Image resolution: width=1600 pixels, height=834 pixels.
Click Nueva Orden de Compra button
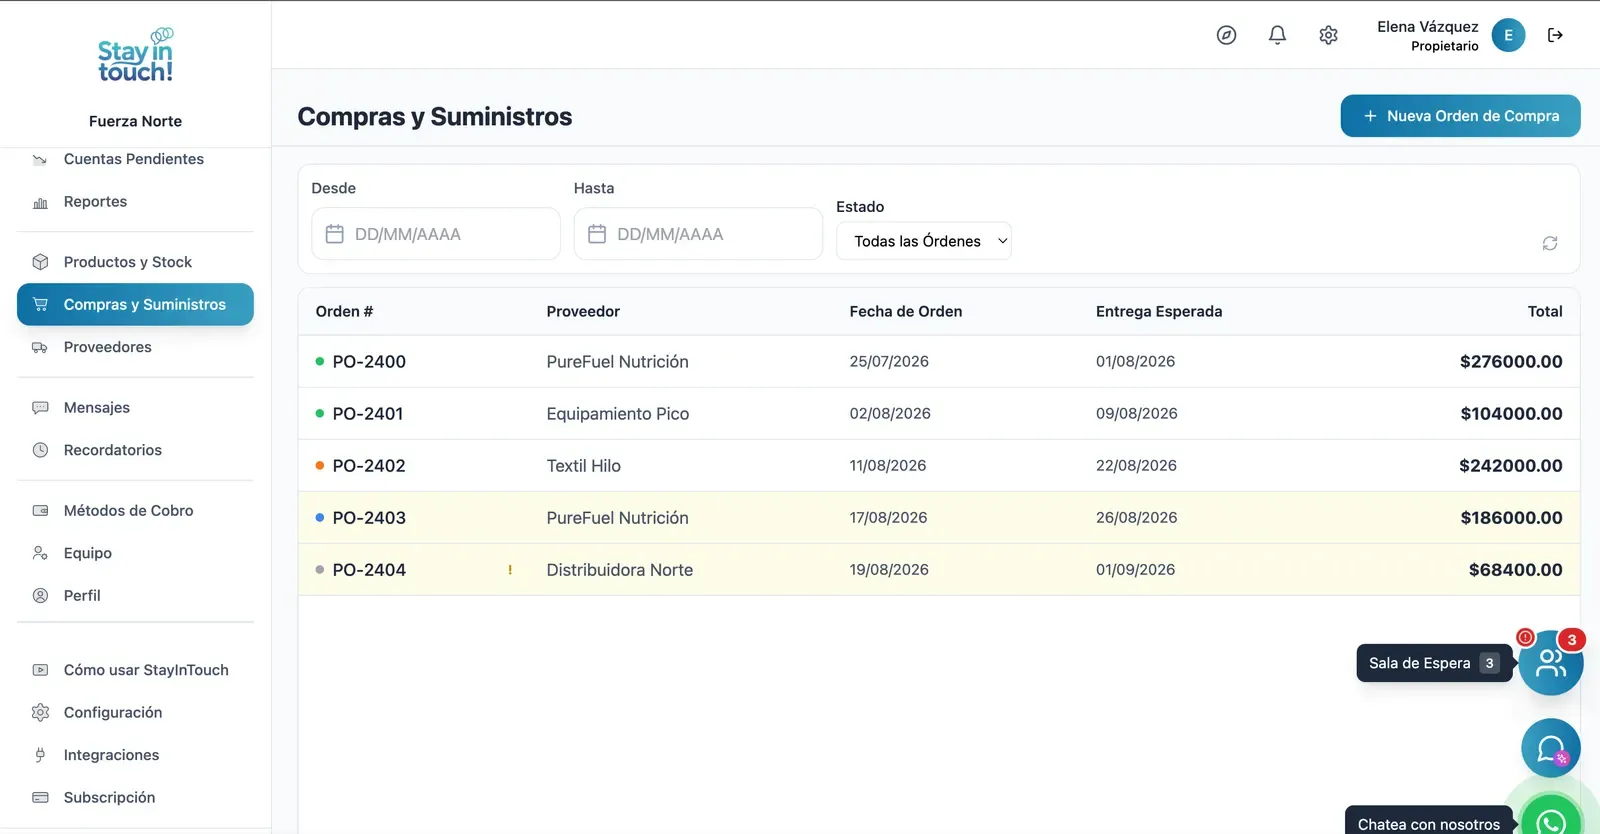tap(1460, 116)
